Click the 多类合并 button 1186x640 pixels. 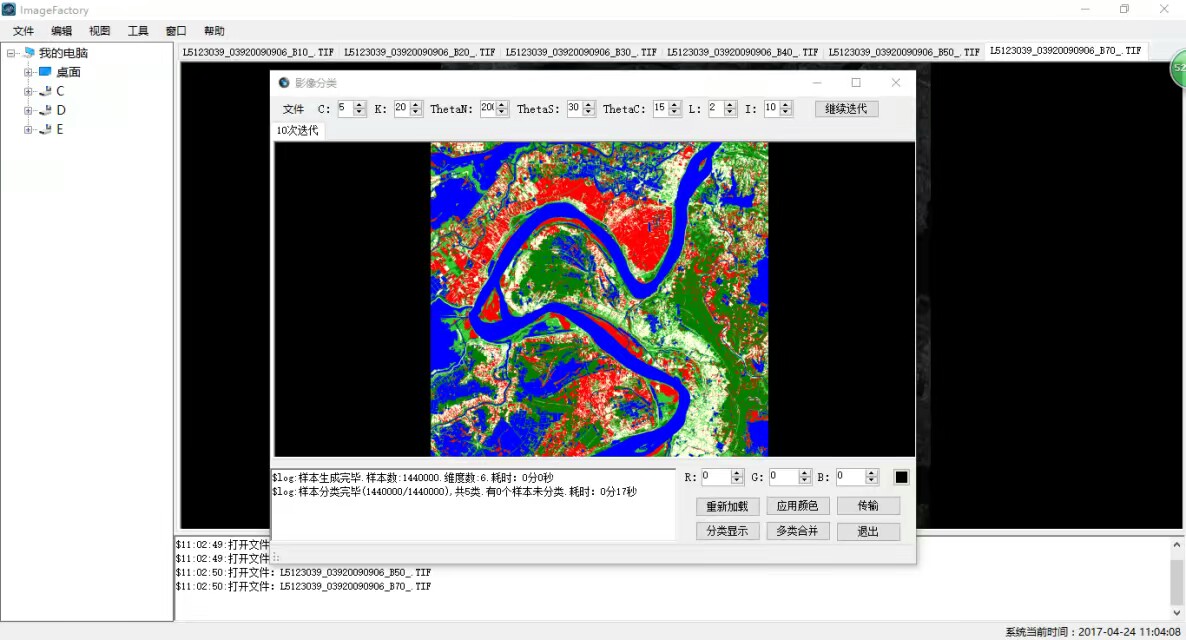tap(797, 531)
